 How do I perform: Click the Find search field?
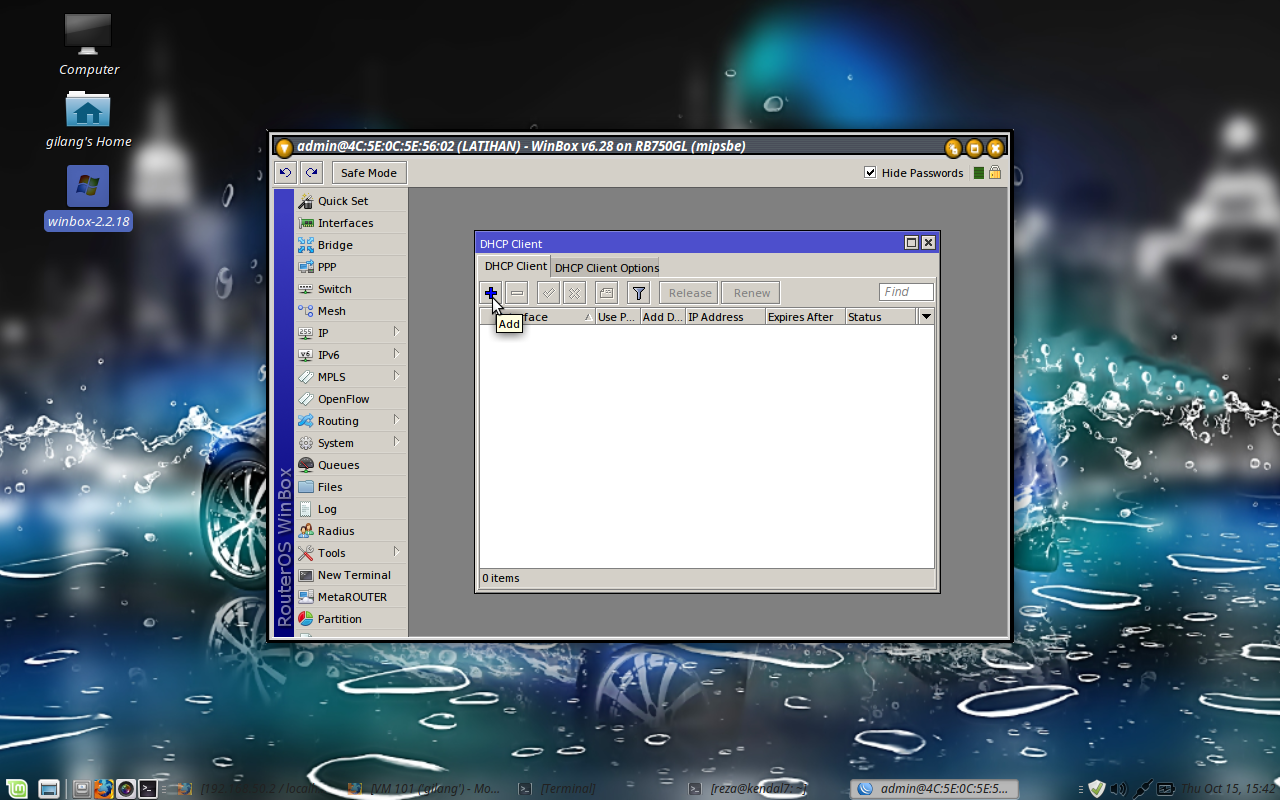click(906, 292)
